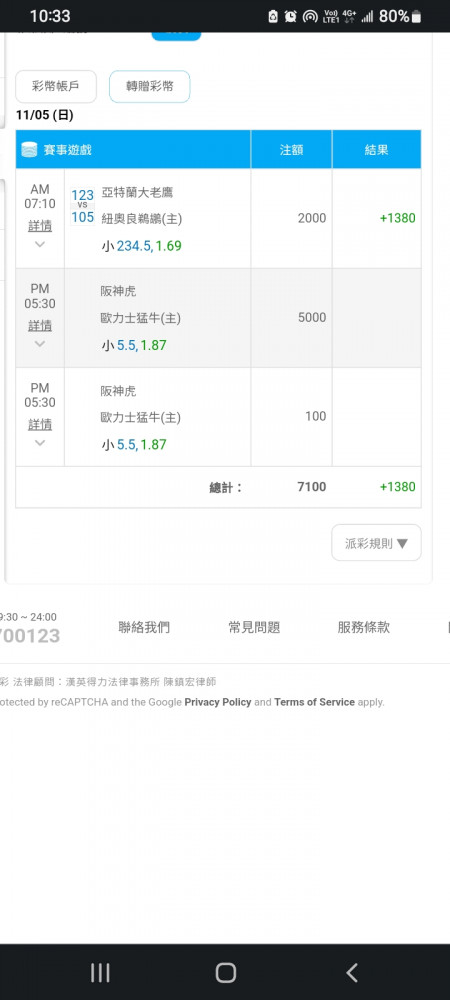The width and height of the screenshot is (450, 1000).
Task: Open 服務條款 footer link
Action: [363, 627]
